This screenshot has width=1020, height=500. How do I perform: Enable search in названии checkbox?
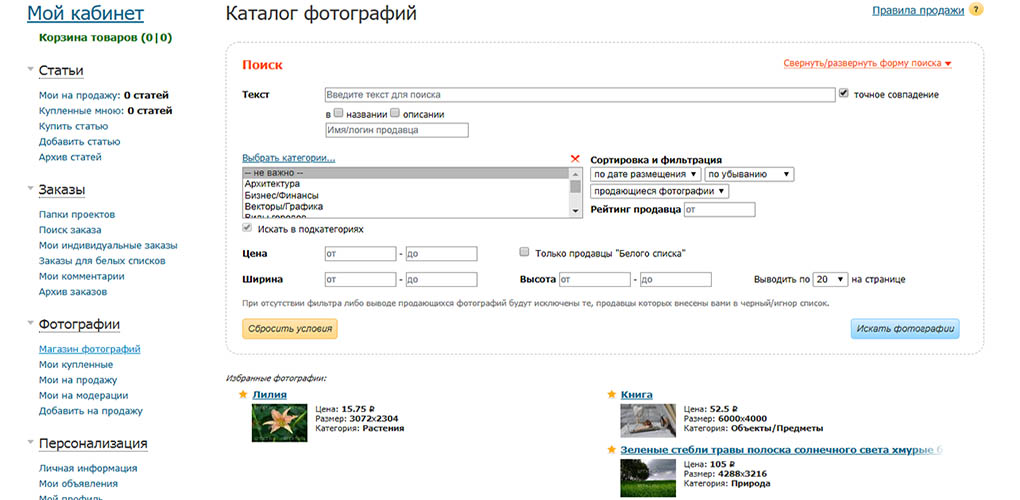click(x=338, y=113)
